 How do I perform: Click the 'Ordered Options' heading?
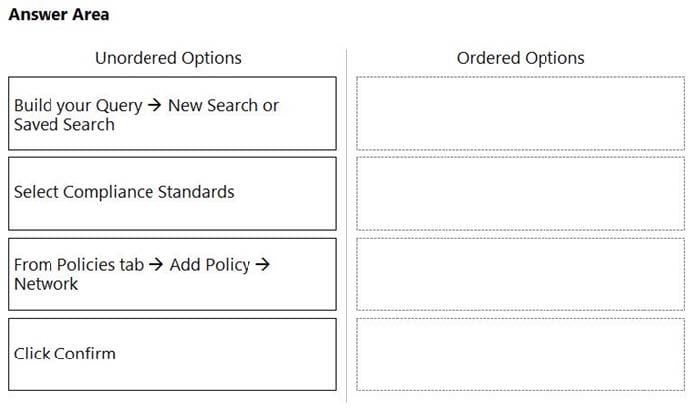point(521,58)
